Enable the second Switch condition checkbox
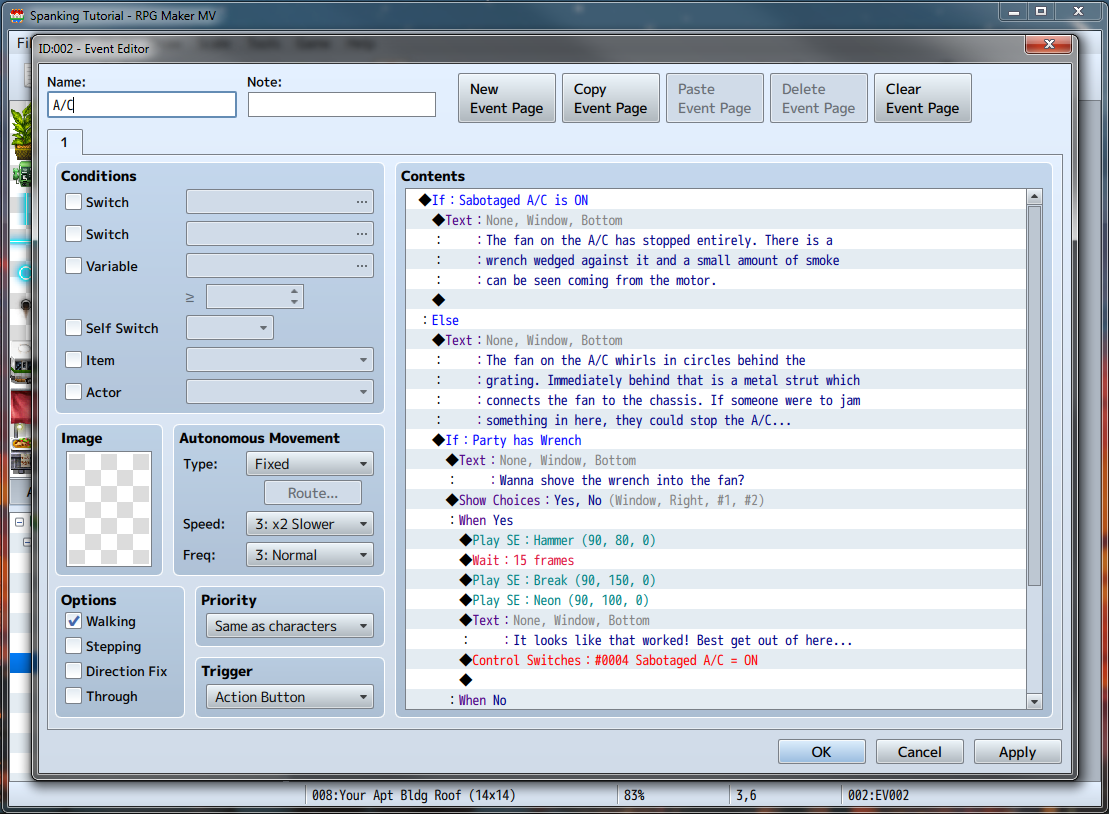 [73, 233]
